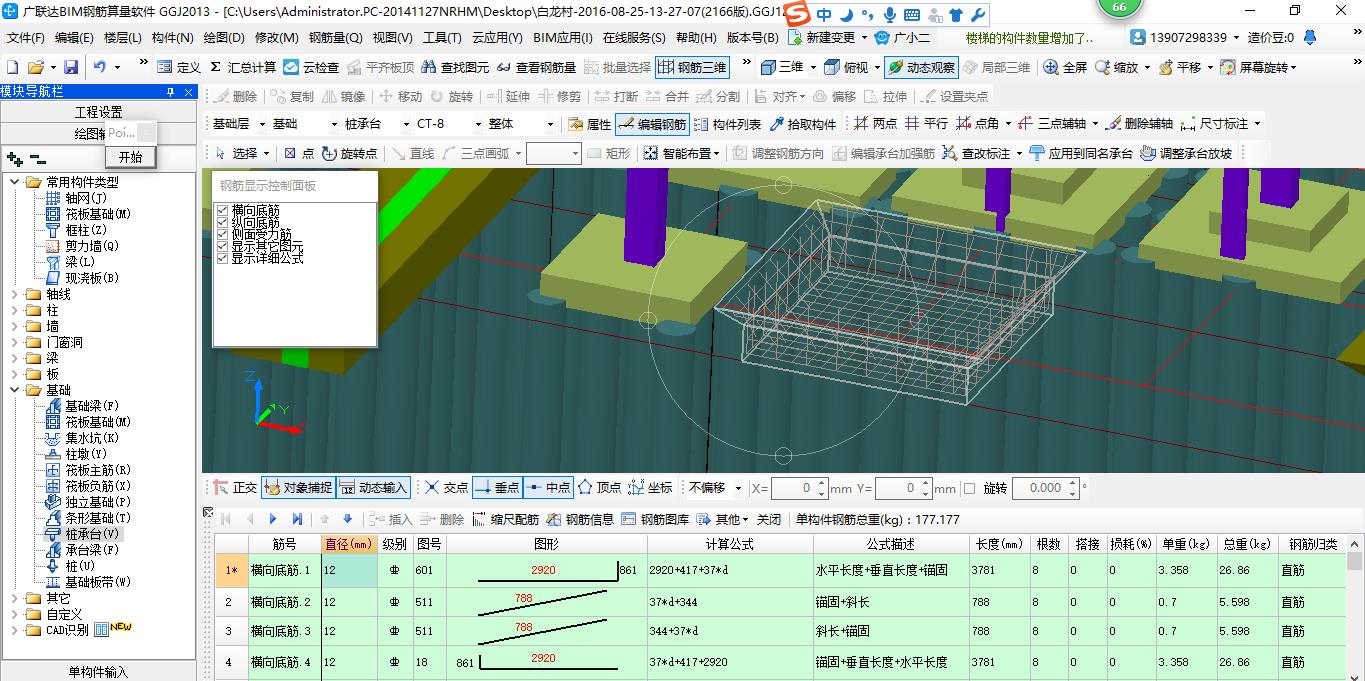Select 平行 parallel axis tool
The height and width of the screenshot is (681, 1365).
point(926,124)
